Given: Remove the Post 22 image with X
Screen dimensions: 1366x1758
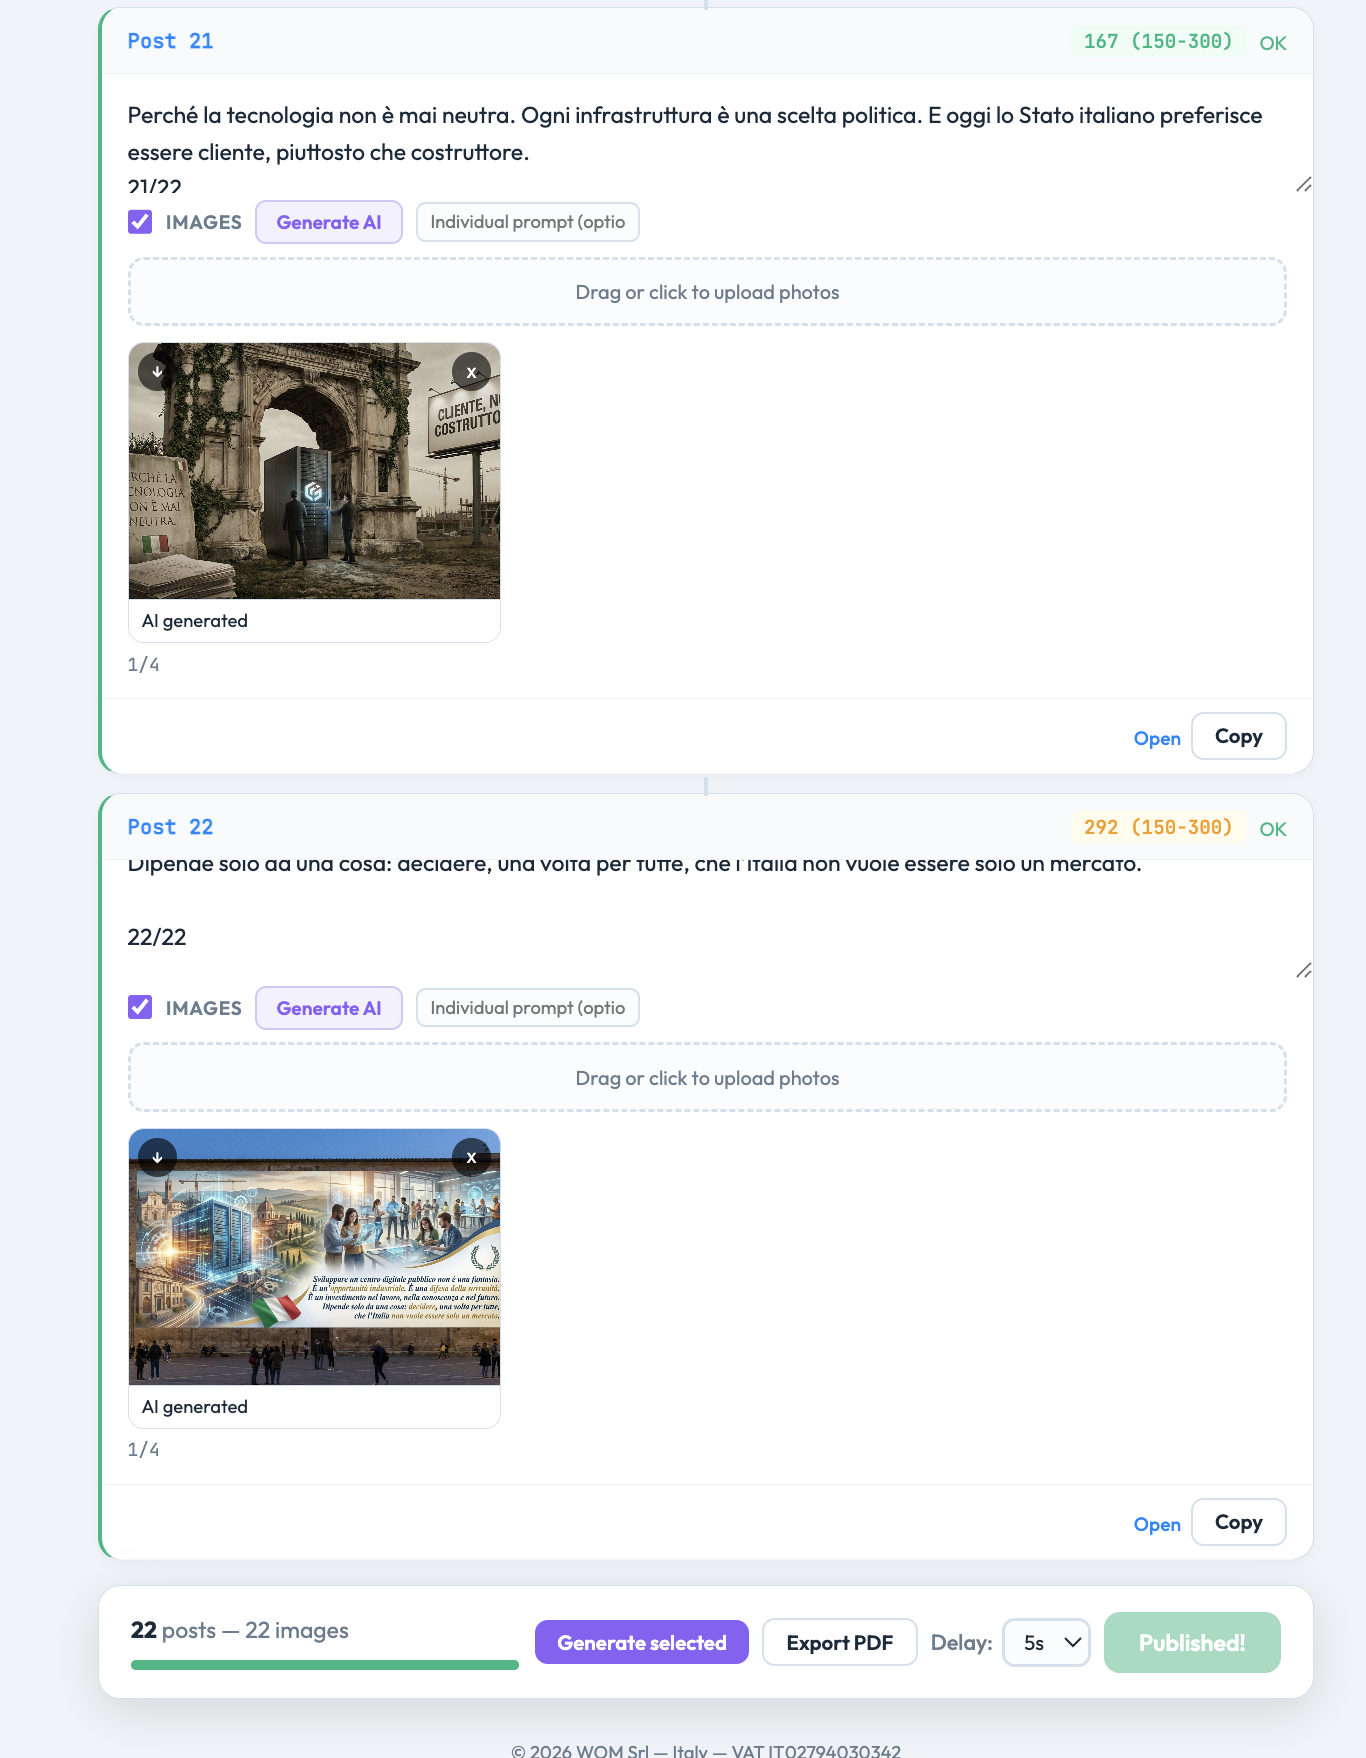Looking at the screenshot, I should 471,1158.
